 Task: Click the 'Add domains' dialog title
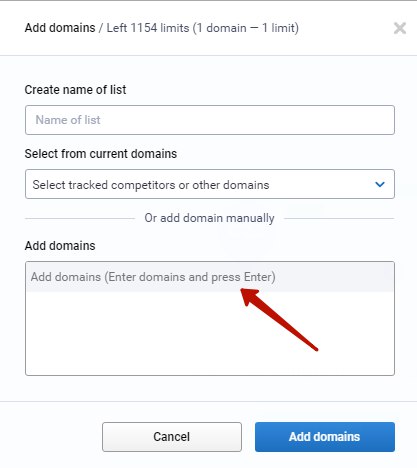[60, 28]
